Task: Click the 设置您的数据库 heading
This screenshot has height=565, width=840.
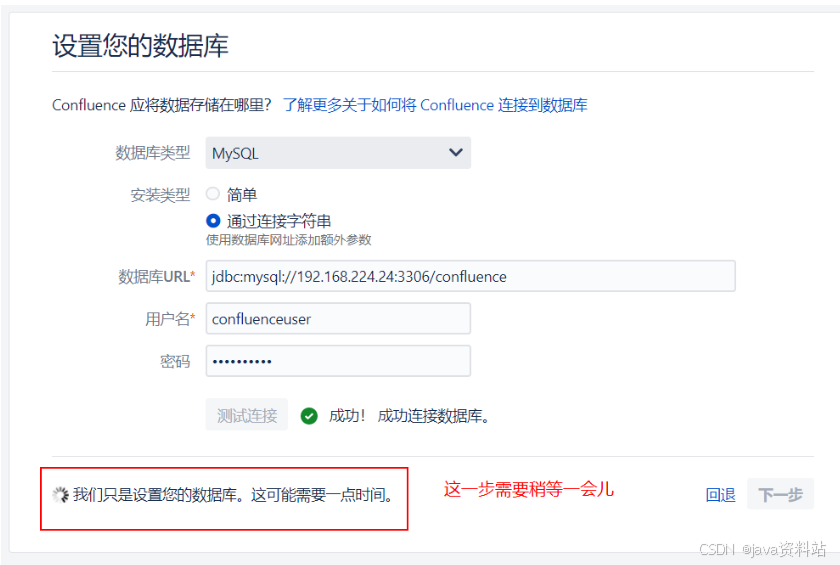Action: point(140,45)
